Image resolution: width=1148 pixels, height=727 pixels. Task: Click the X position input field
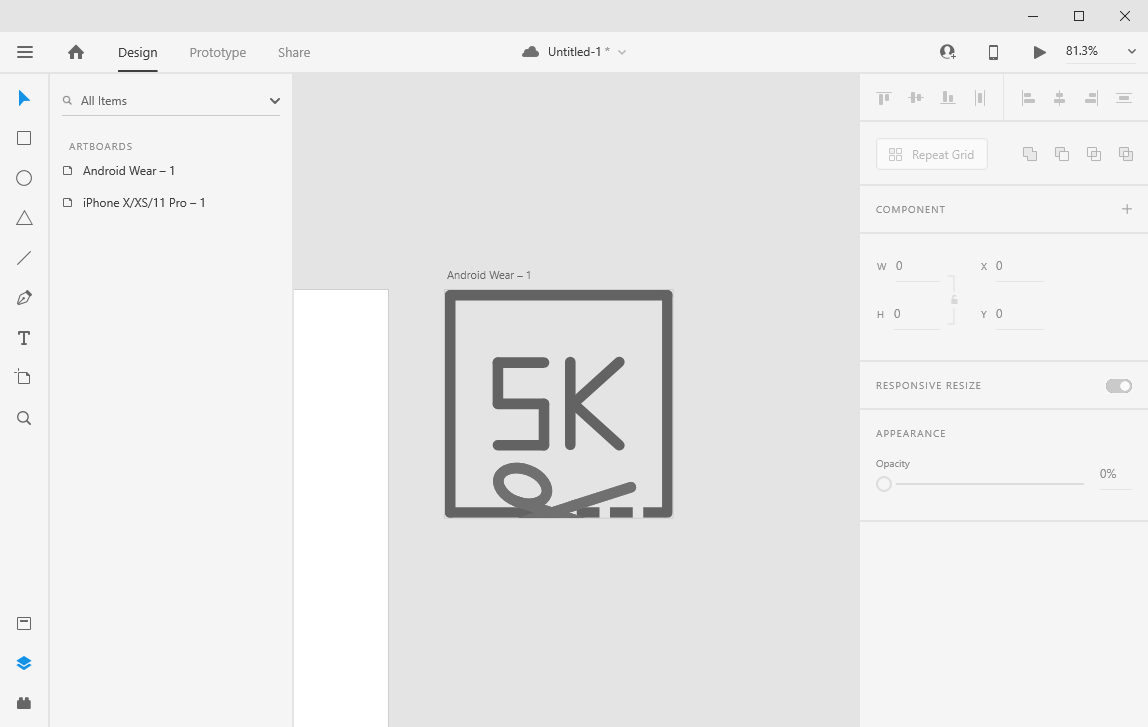(x=1019, y=266)
